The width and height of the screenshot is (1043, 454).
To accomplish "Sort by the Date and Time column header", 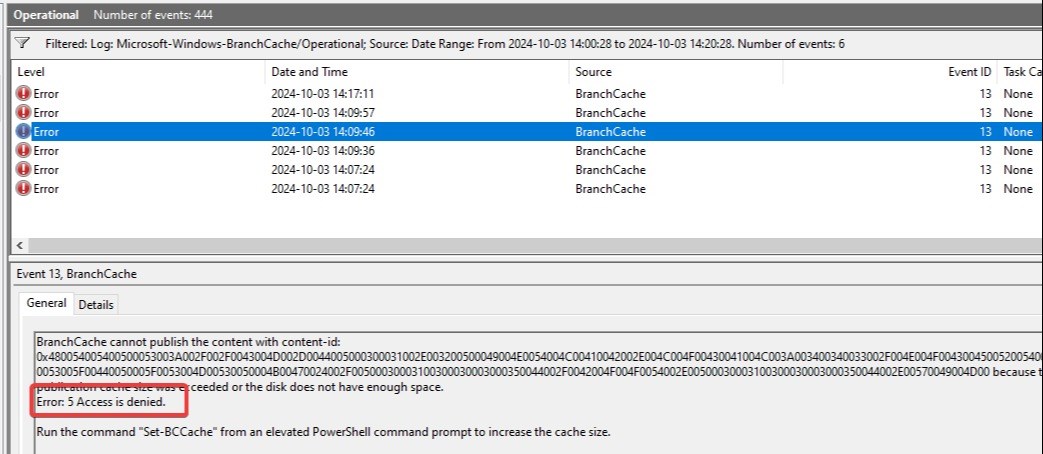I will pos(417,72).
